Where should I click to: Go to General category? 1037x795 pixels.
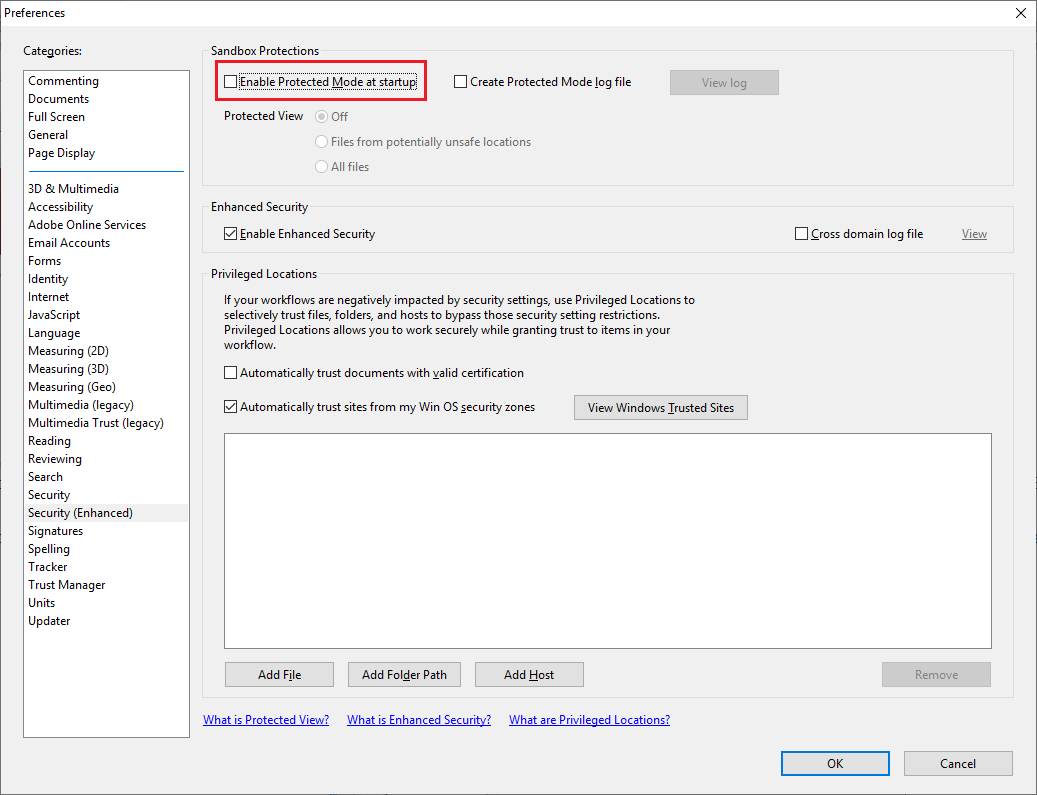106,135
